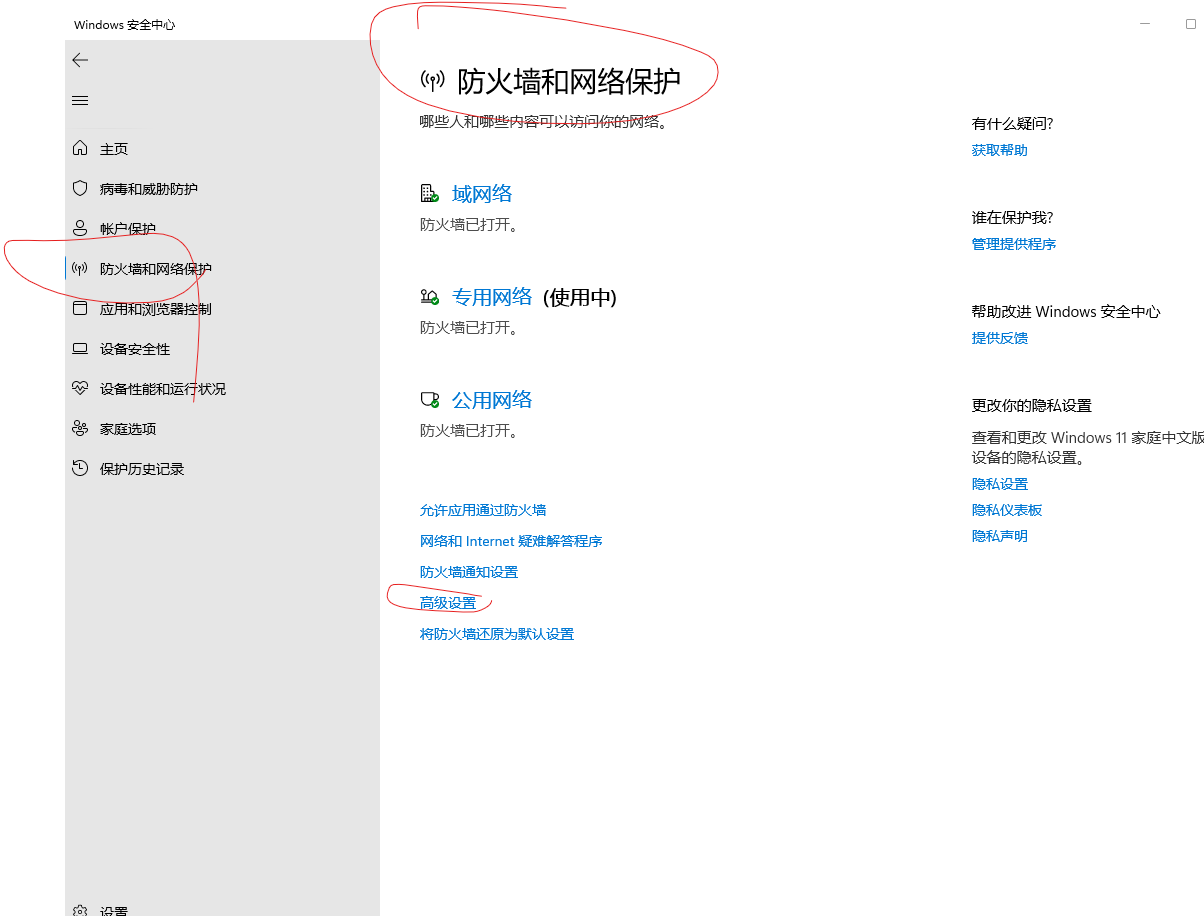The width and height of the screenshot is (1204, 916).
Task: Click the 域网络 building icon
Action: [430, 193]
